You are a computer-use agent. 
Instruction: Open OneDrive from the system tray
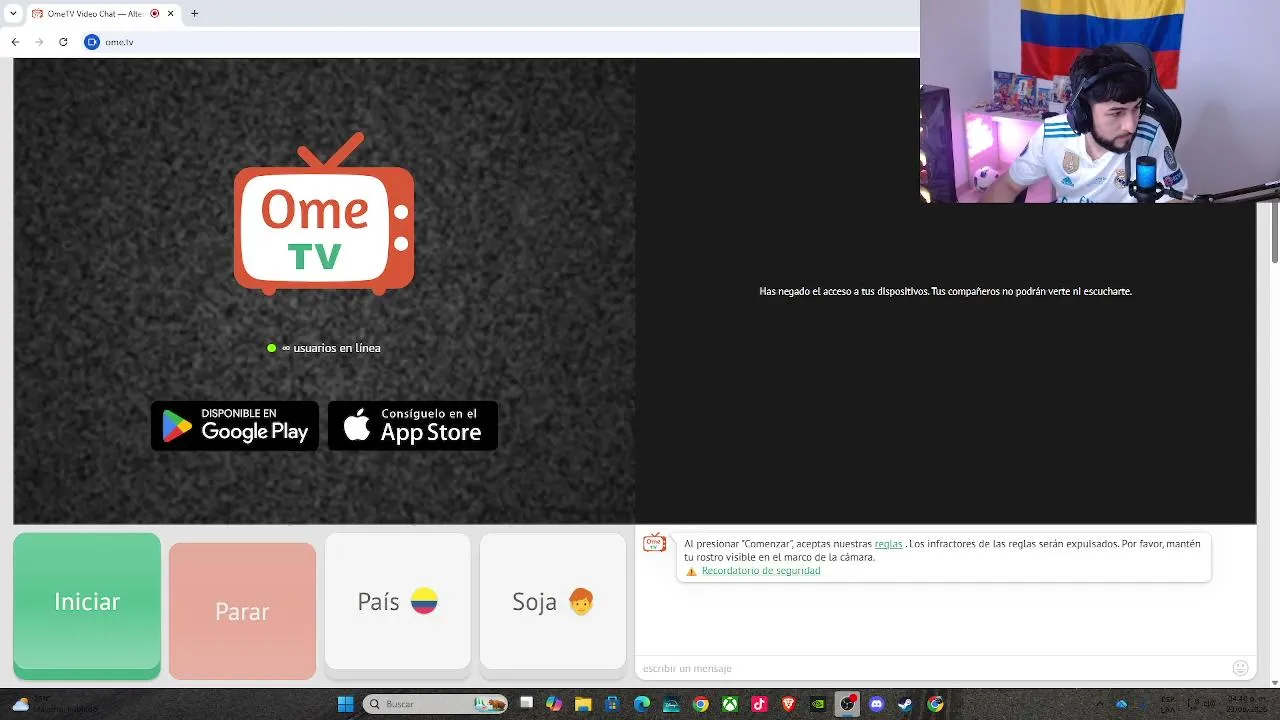1121,704
